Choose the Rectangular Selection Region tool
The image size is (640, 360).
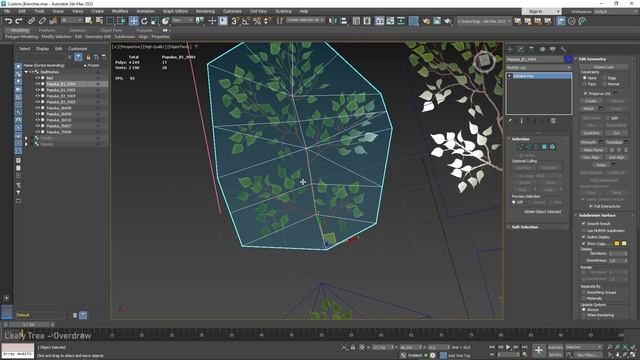click(111, 21)
